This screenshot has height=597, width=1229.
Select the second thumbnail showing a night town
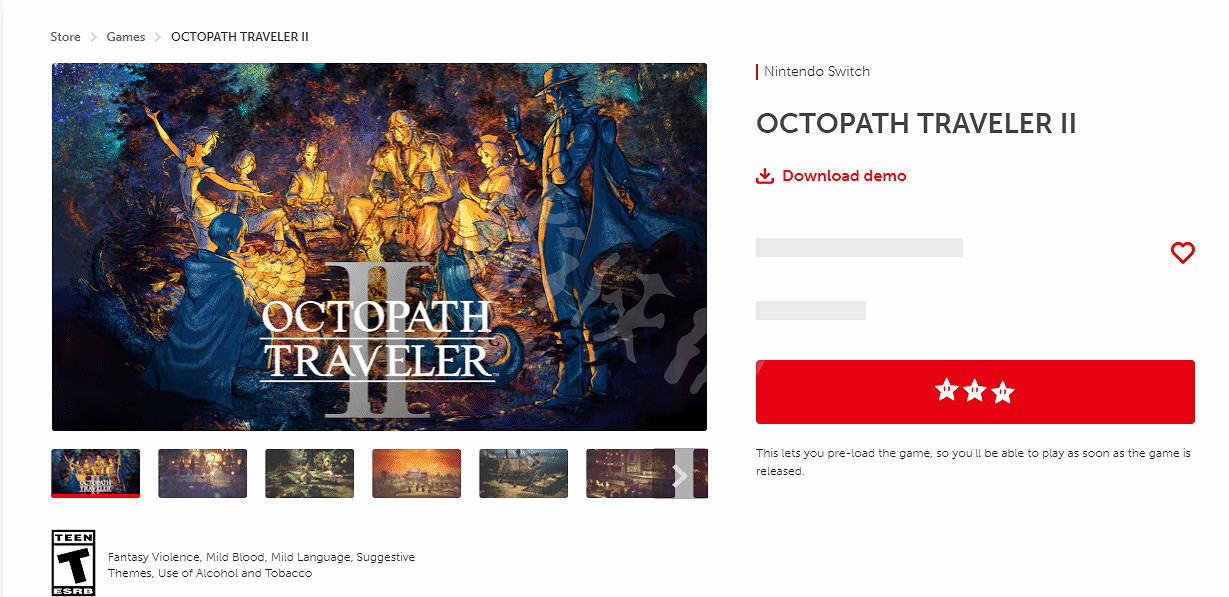click(x=202, y=473)
